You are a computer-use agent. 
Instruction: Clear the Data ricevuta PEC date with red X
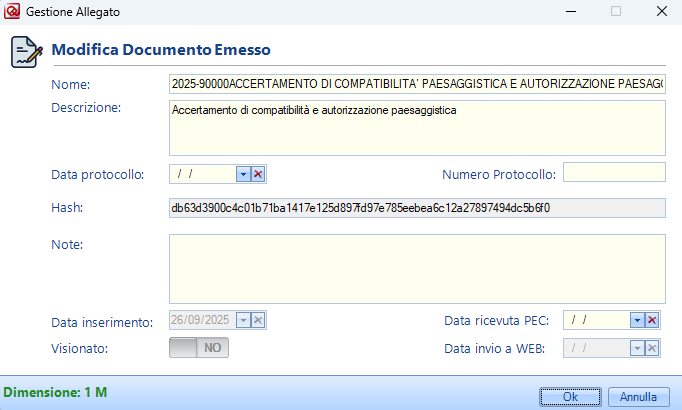[x=651, y=320]
